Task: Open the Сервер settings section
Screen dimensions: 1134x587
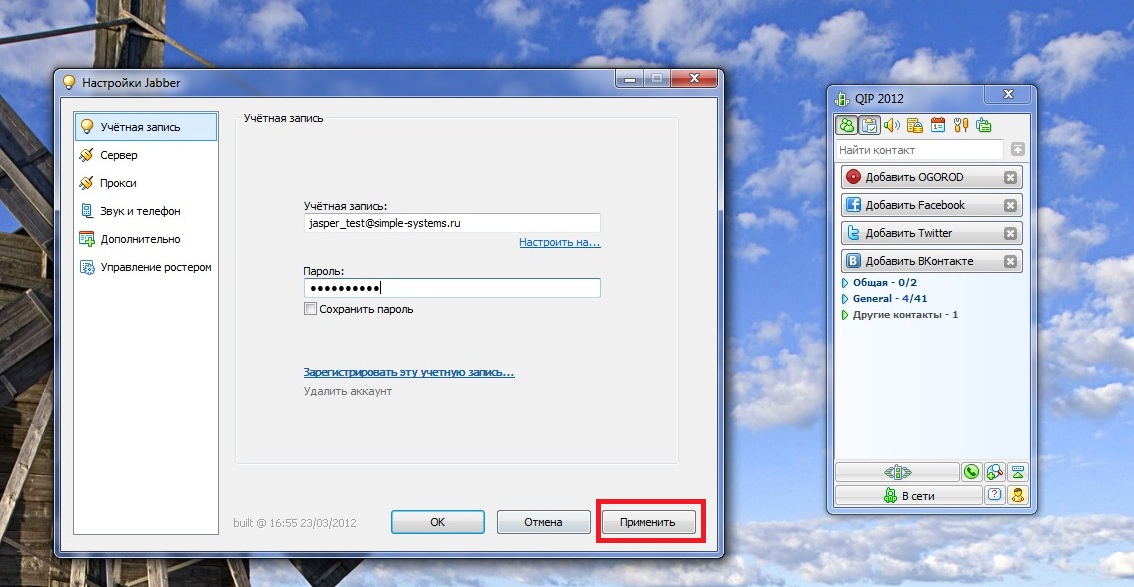Action: (146, 155)
